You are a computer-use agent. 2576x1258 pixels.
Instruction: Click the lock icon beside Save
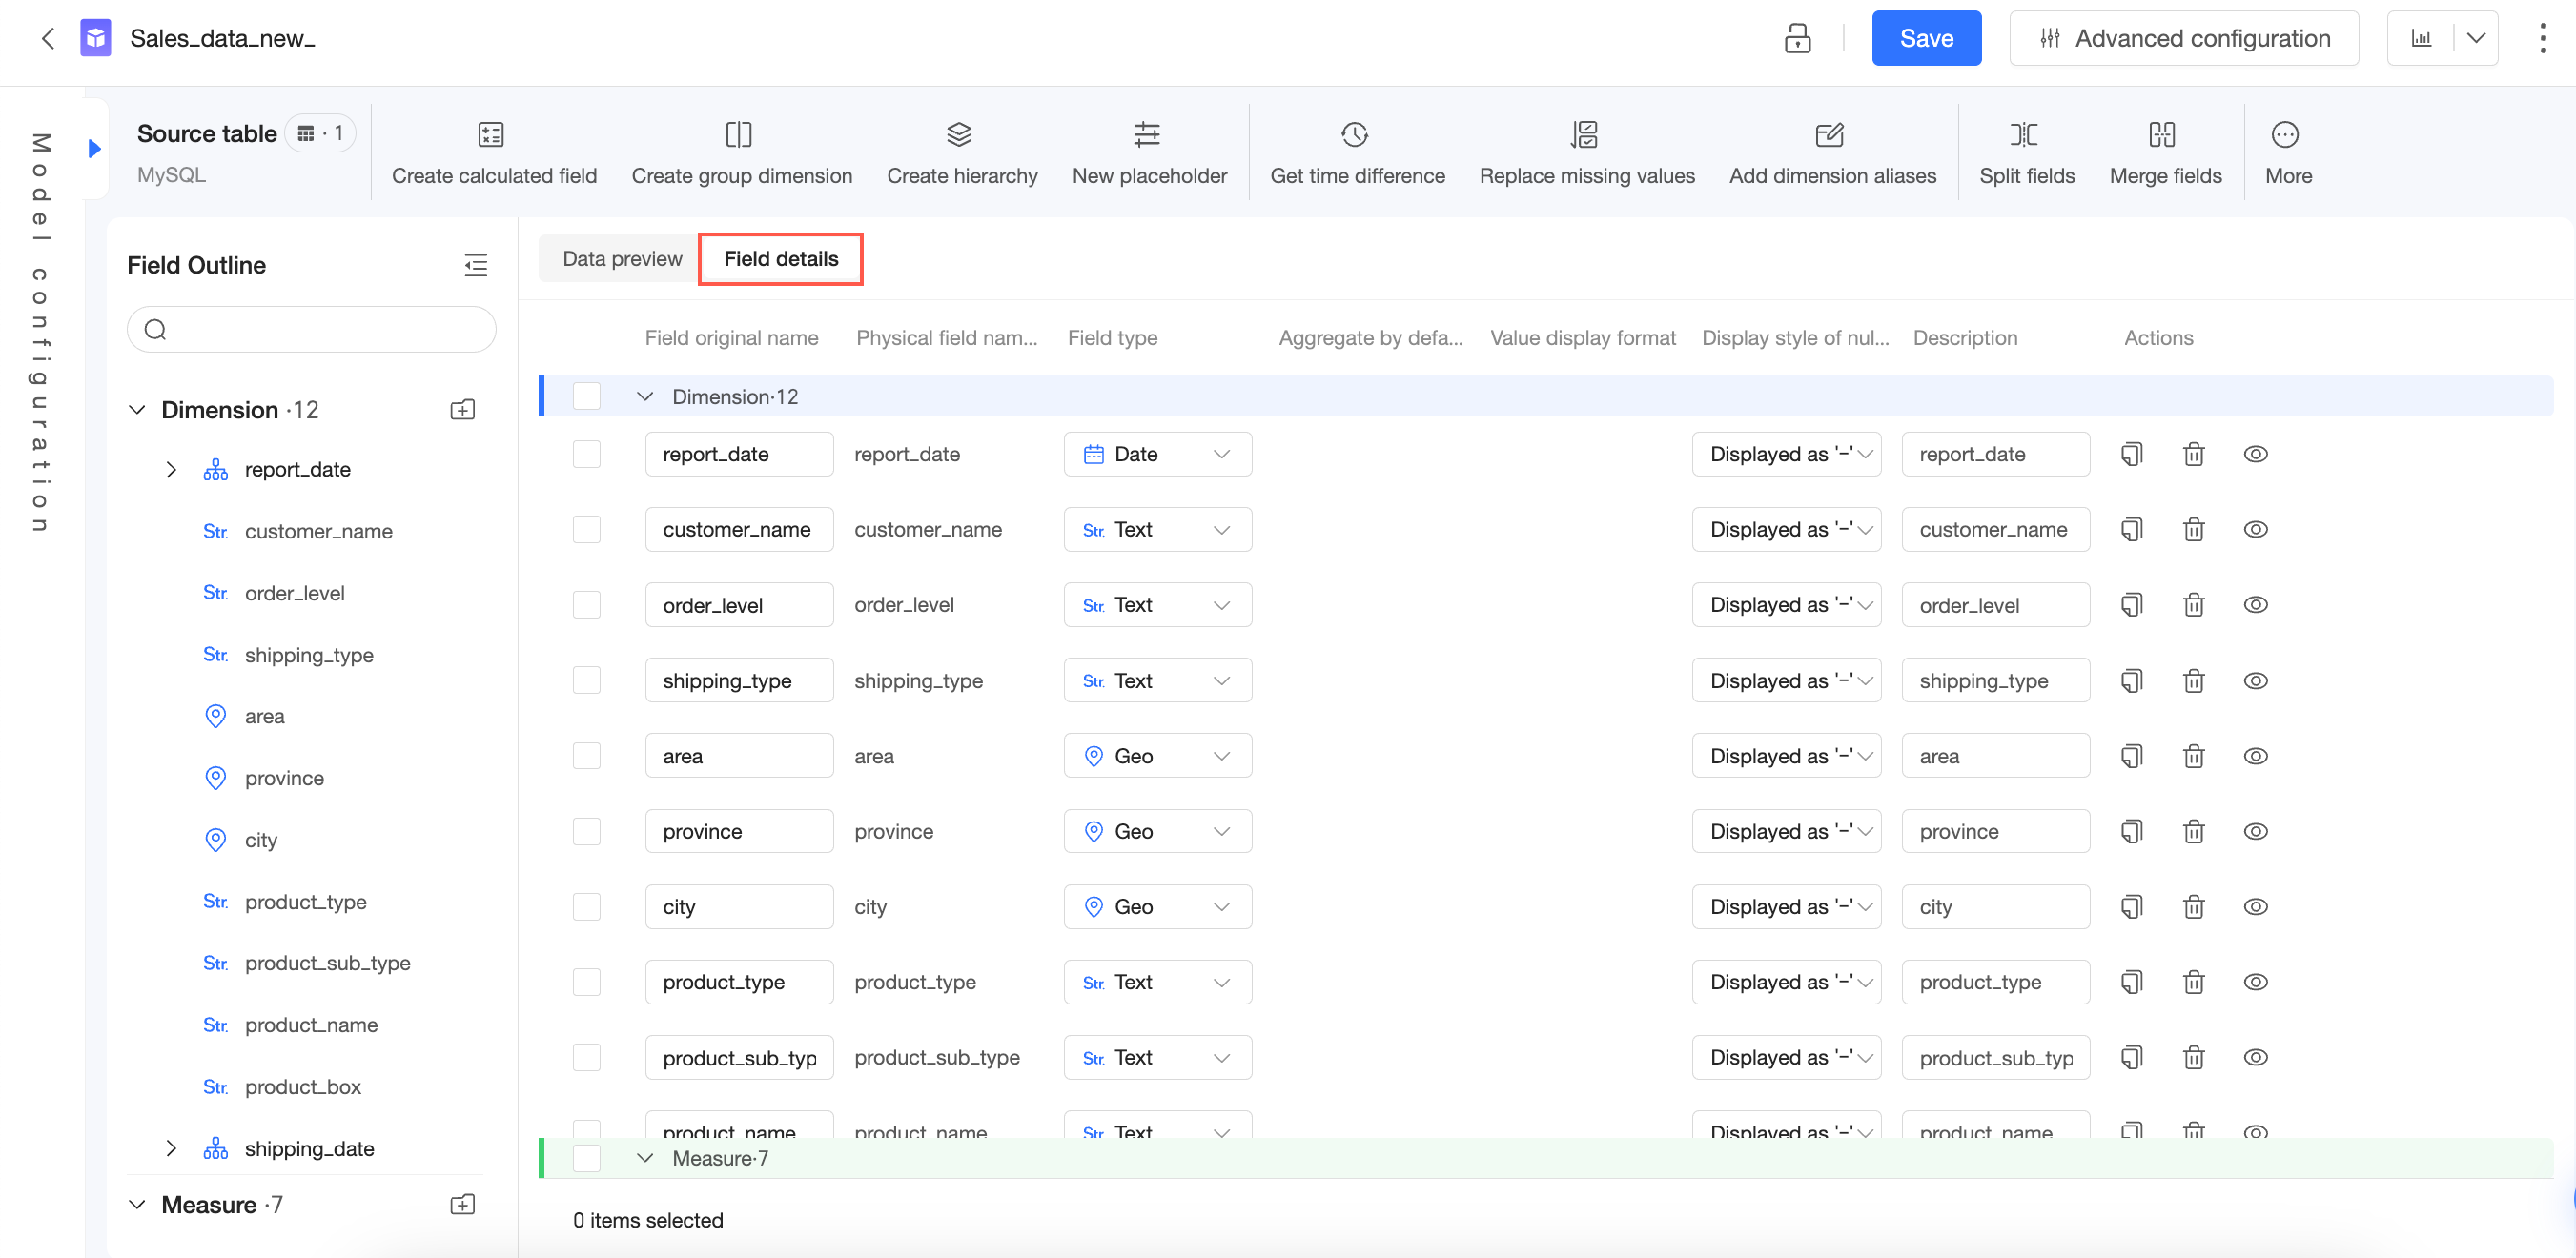coord(1797,38)
